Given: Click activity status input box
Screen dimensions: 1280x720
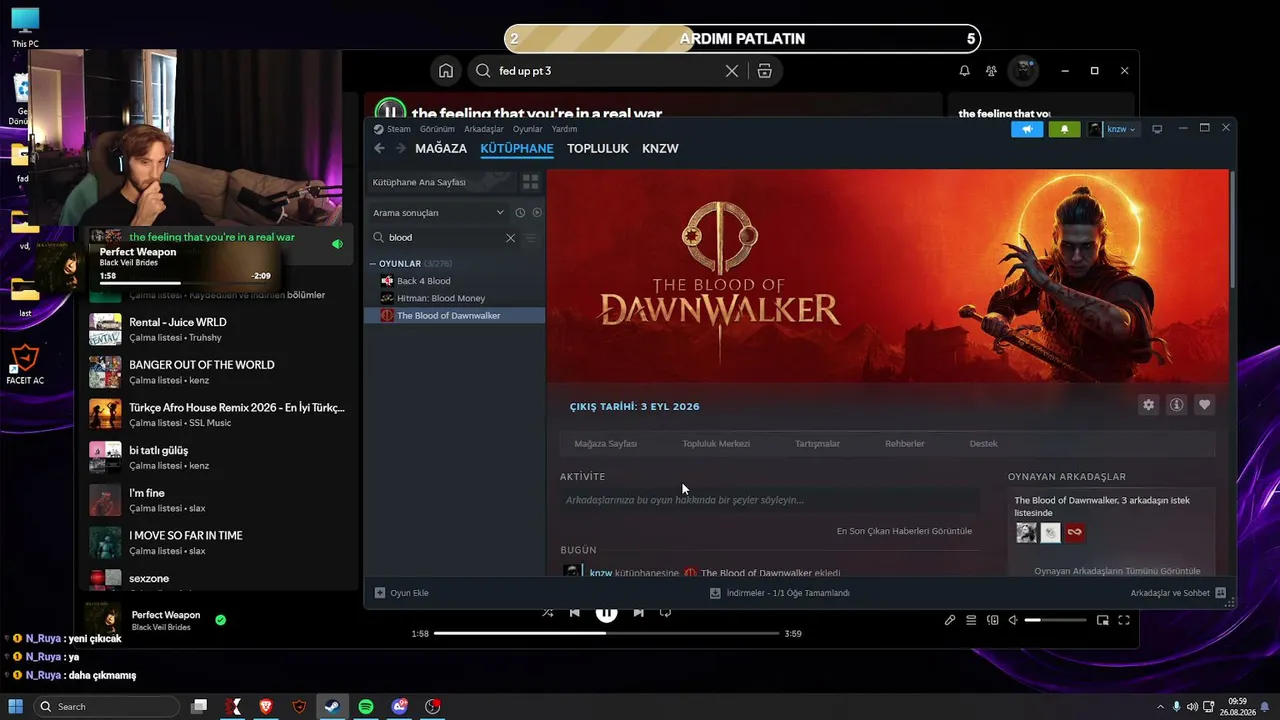Looking at the screenshot, I should pyautogui.click(x=768, y=500).
